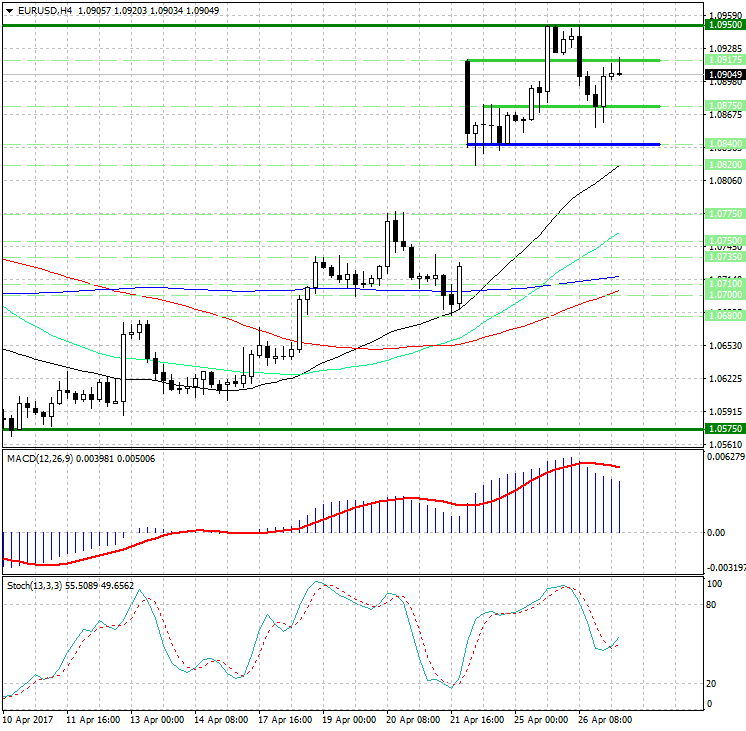The image size is (746, 731).
Task: Click the 1.09175 level label
Action: (x=725, y=60)
